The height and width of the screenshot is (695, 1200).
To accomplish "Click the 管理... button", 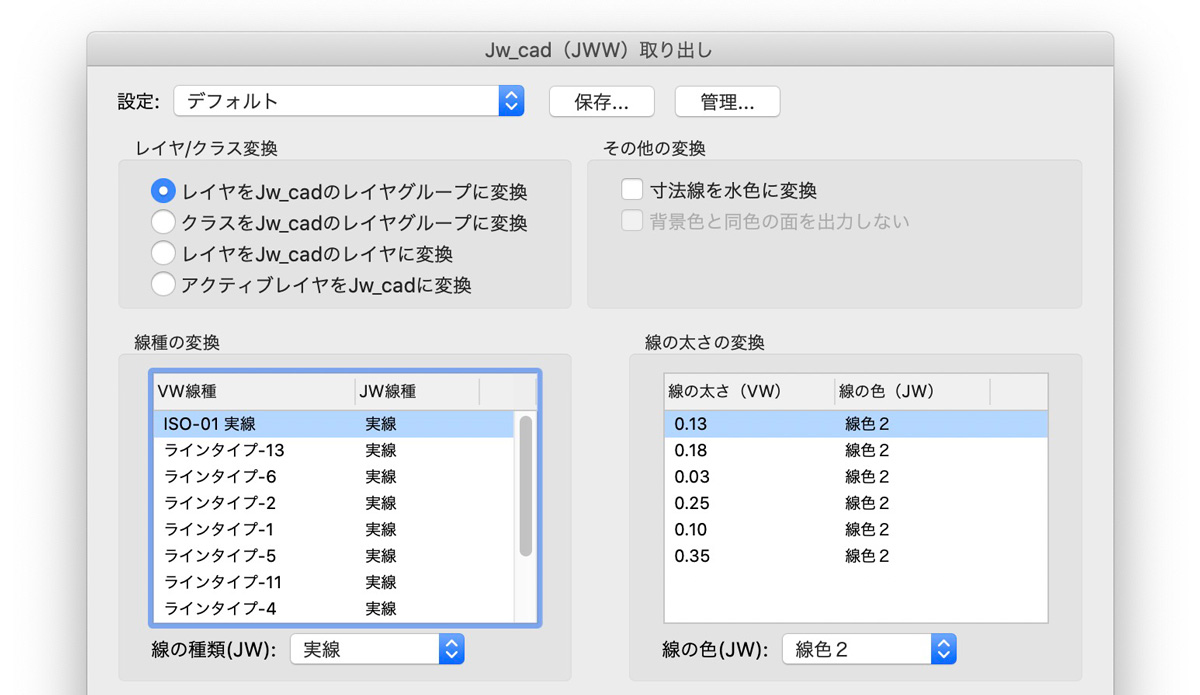I will (x=727, y=102).
